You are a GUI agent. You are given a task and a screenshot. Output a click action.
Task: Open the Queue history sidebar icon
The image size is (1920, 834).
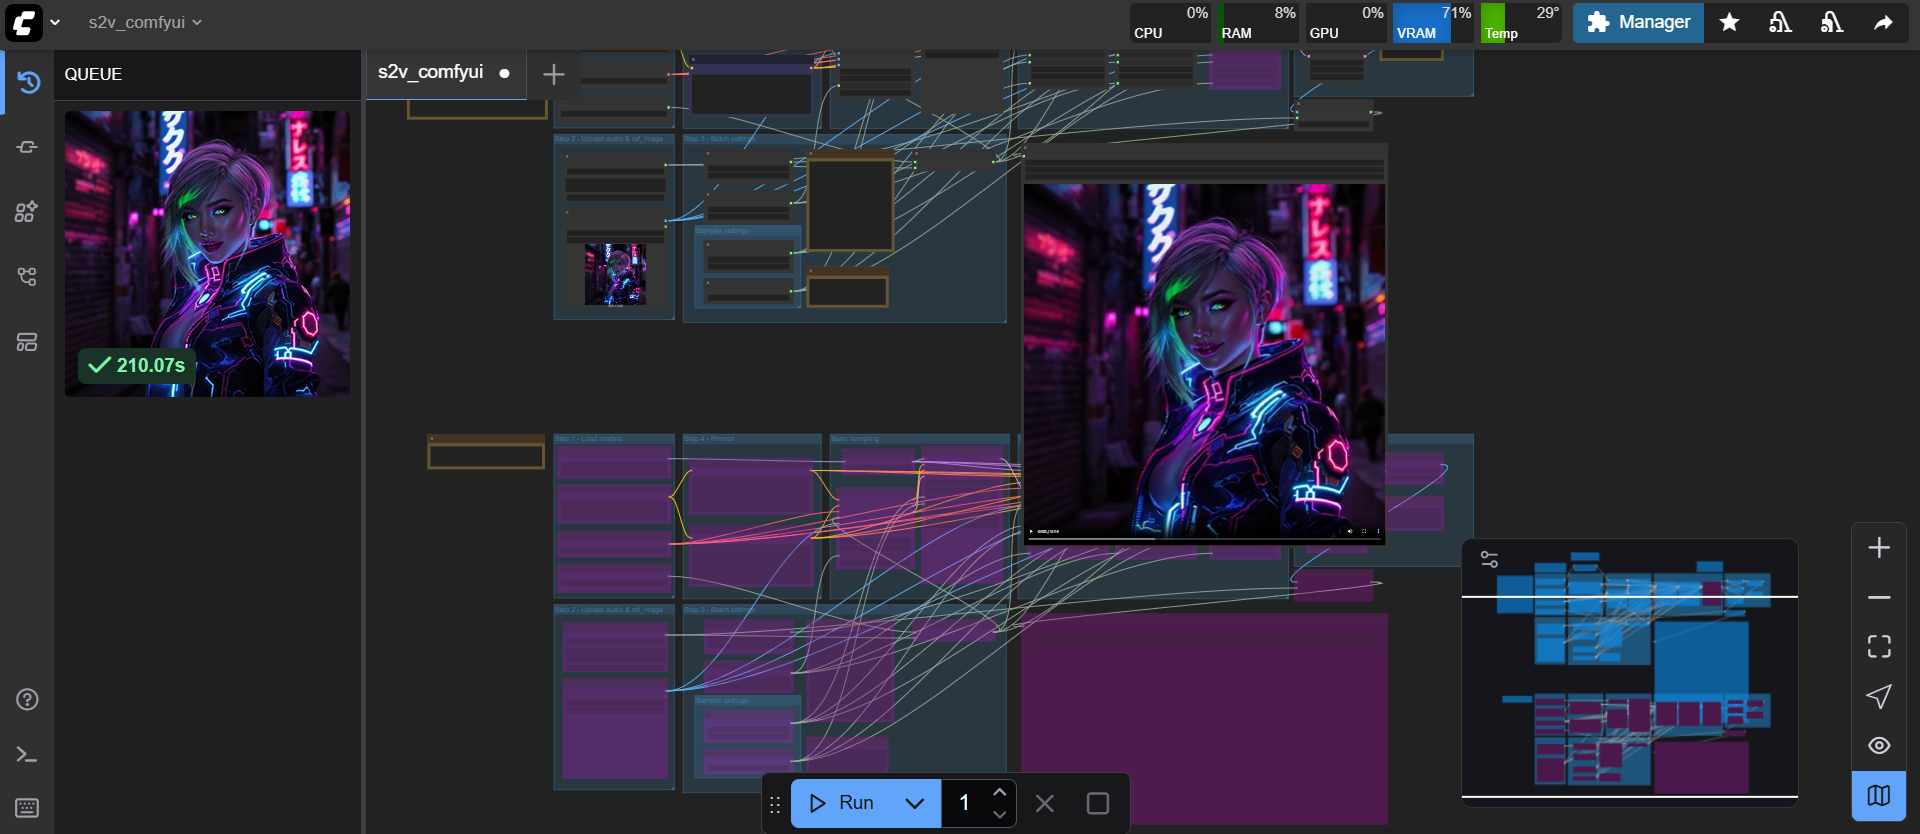point(28,82)
